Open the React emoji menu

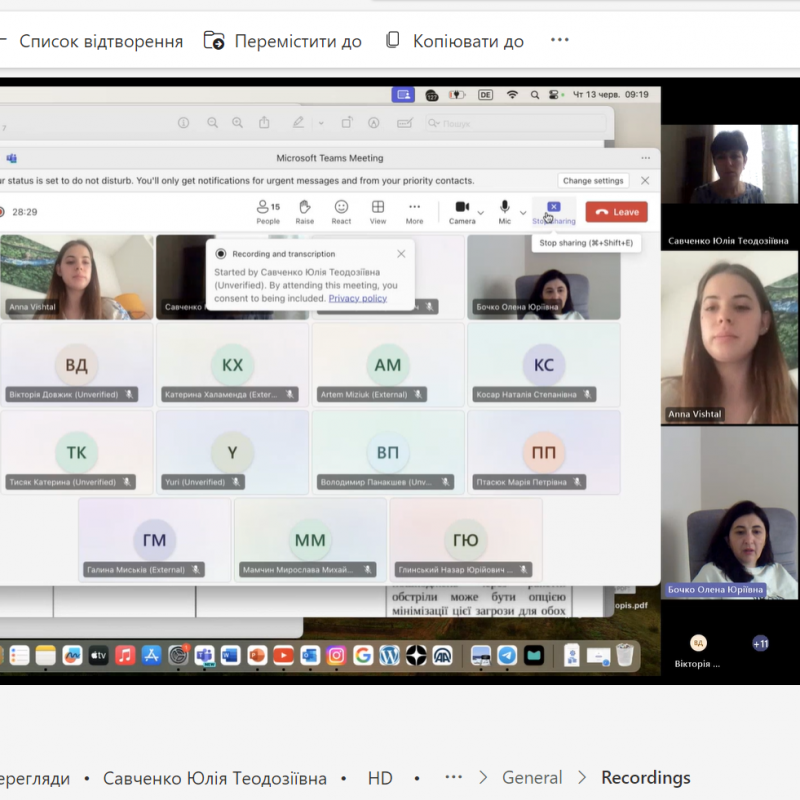pyautogui.click(x=341, y=212)
